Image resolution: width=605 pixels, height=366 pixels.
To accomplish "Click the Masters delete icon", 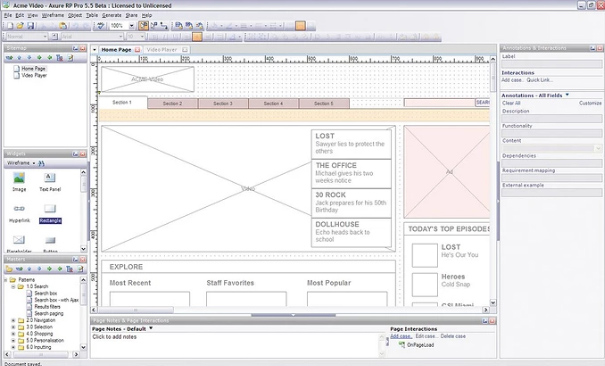I will click(69, 269).
